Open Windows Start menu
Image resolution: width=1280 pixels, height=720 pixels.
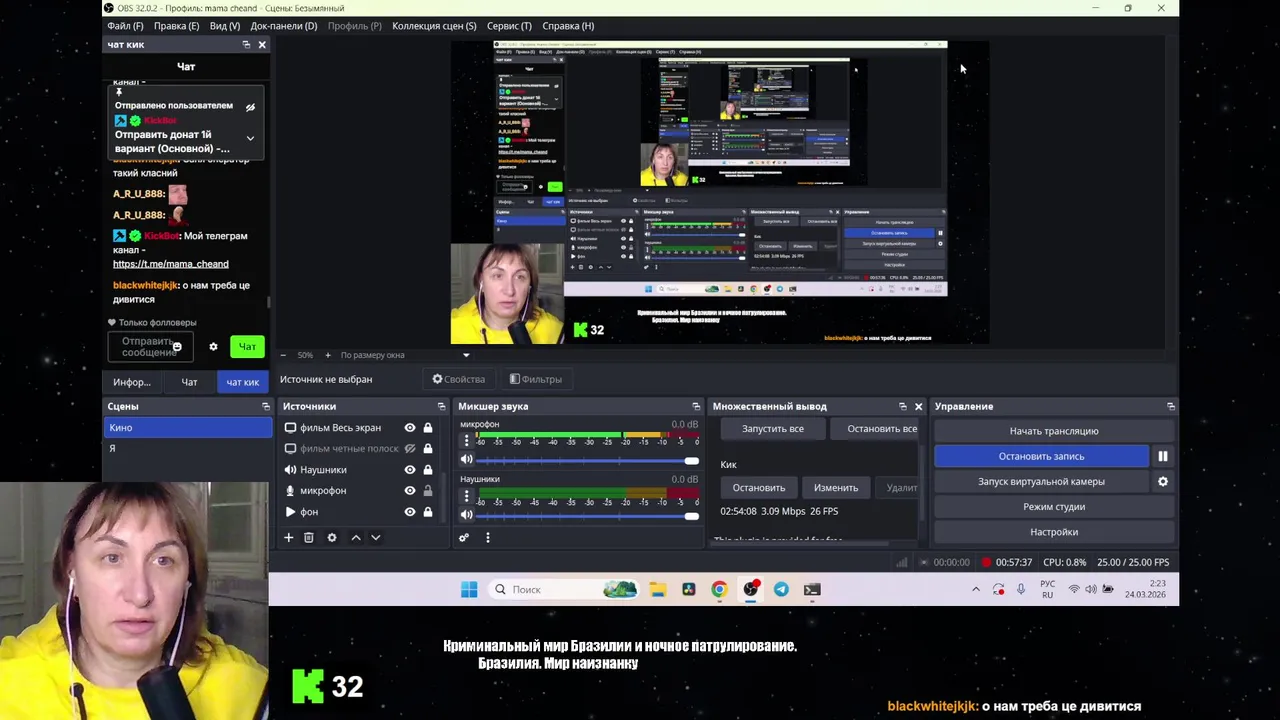(x=469, y=590)
